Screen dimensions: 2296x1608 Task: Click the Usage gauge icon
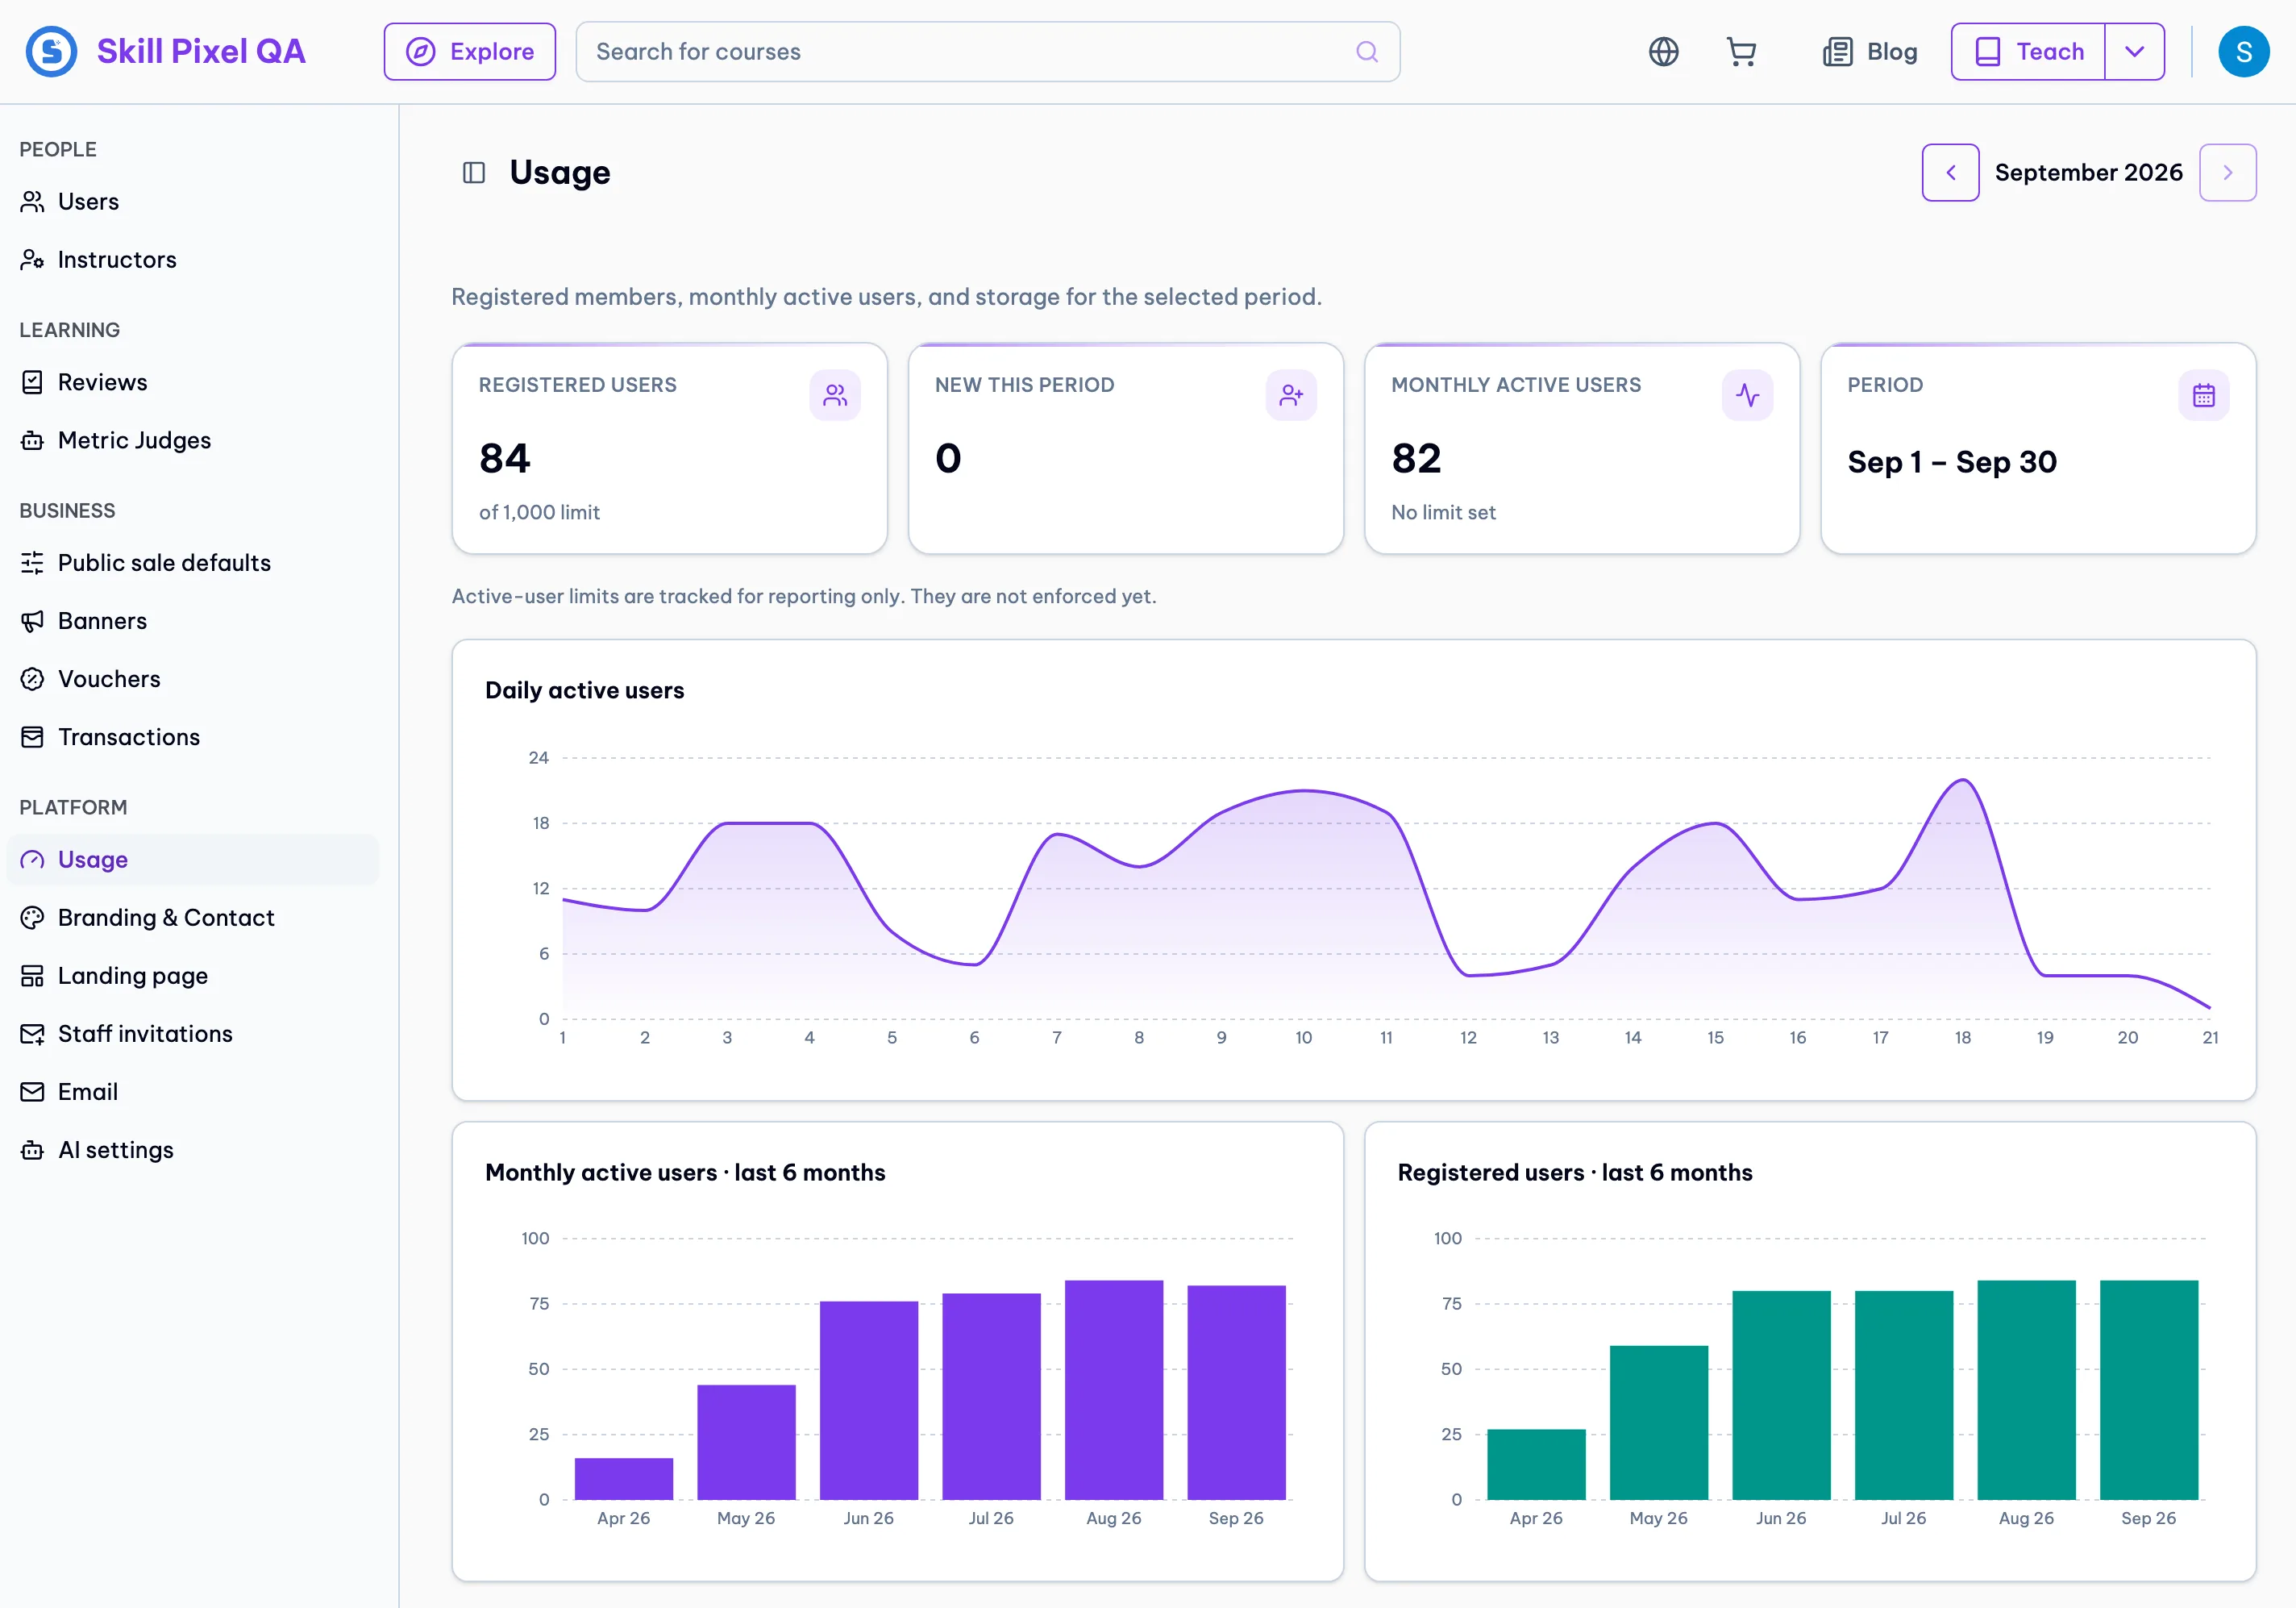point(32,860)
